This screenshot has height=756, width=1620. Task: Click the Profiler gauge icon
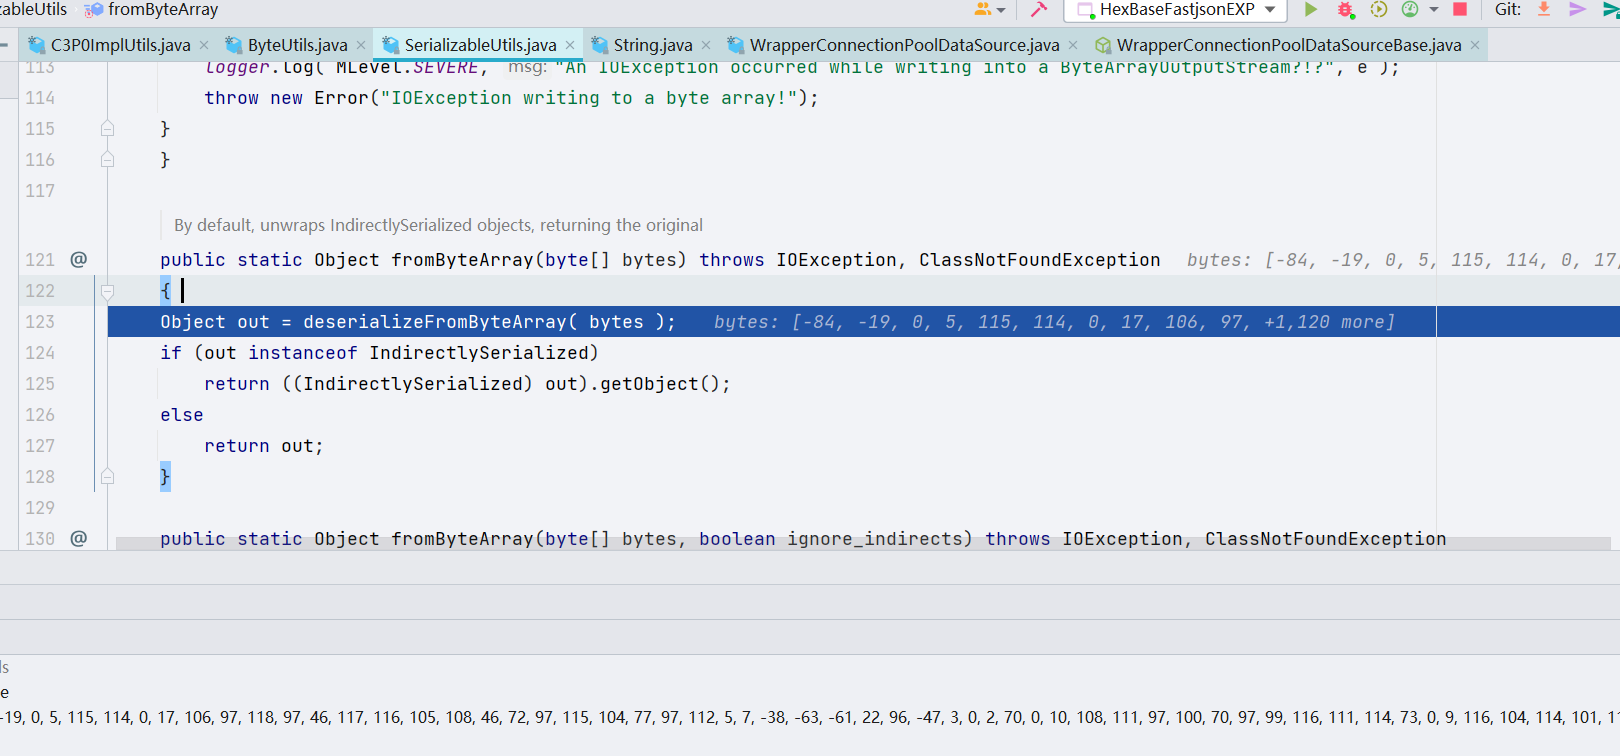click(1410, 9)
